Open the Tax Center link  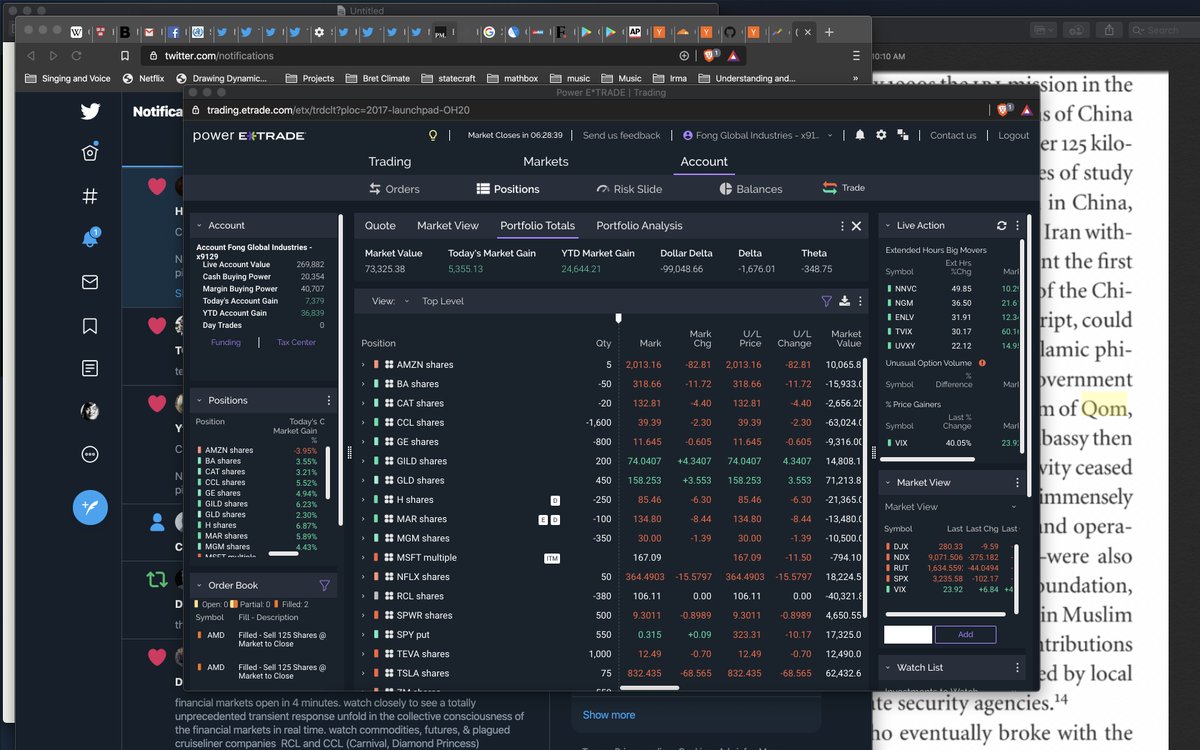tap(296, 342)
